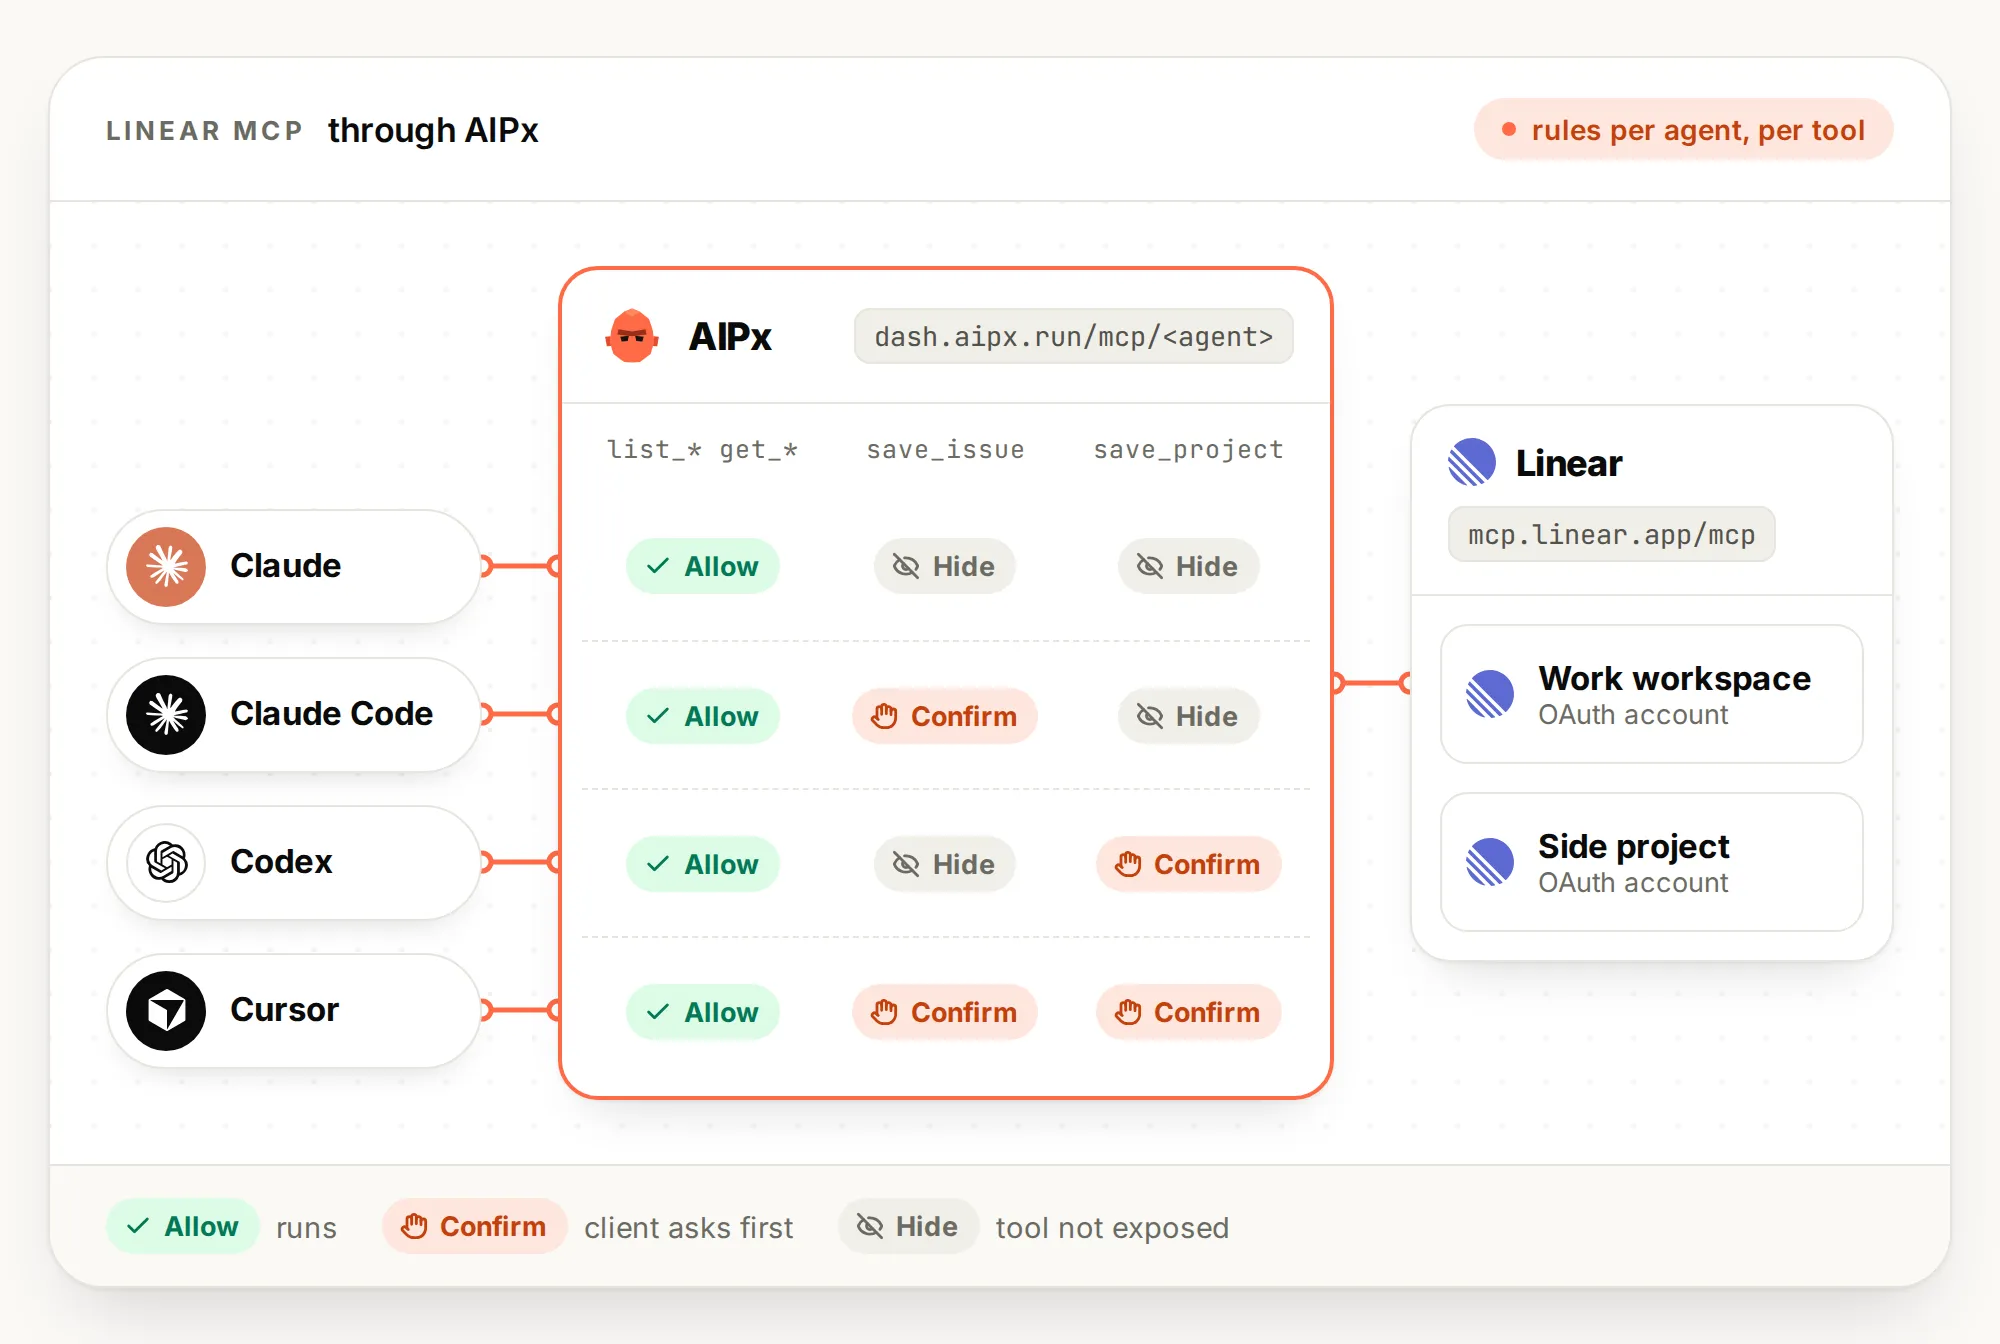
Task: Click the save_issue column header
Action: [945, 450]
